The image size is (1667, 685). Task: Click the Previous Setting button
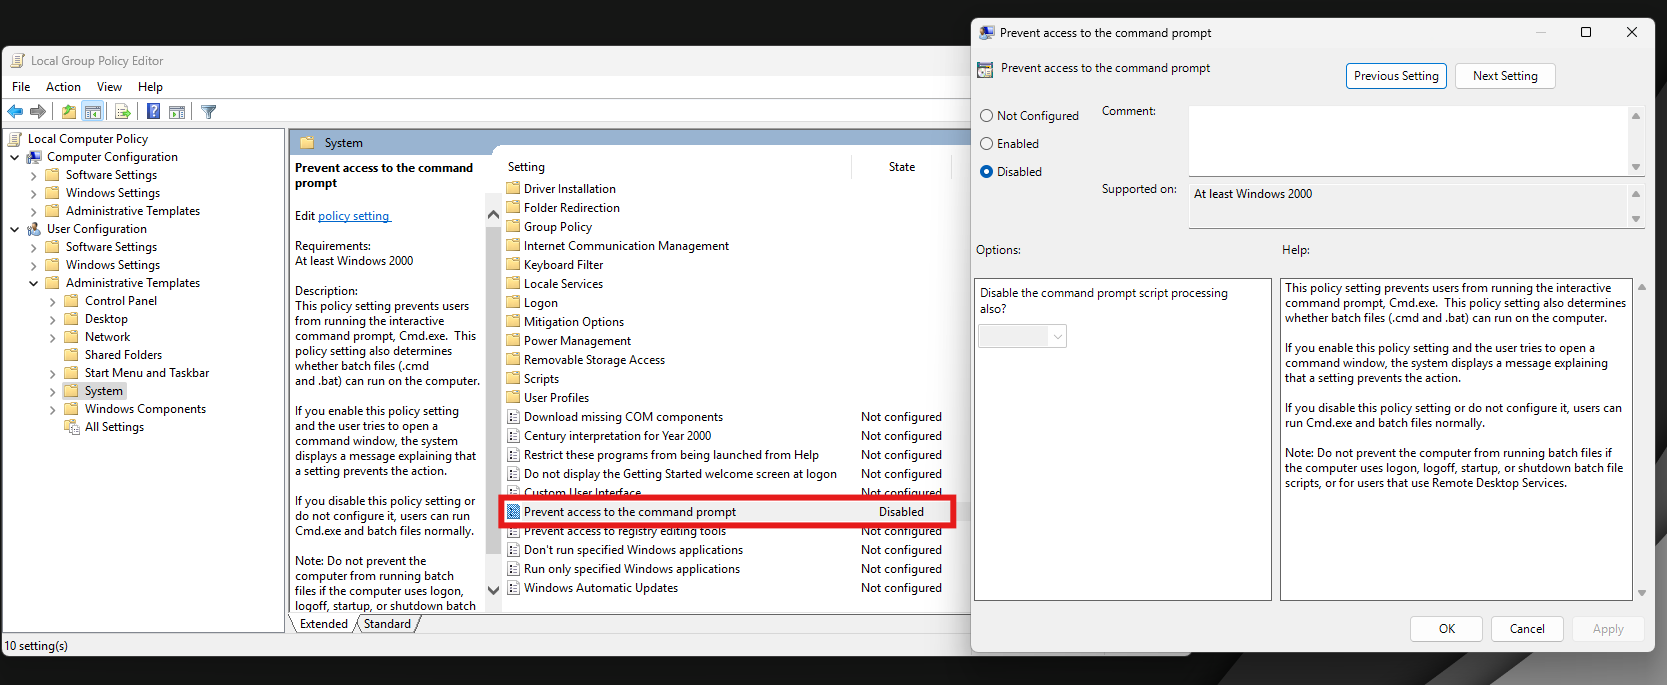(x=1396, y=76)
